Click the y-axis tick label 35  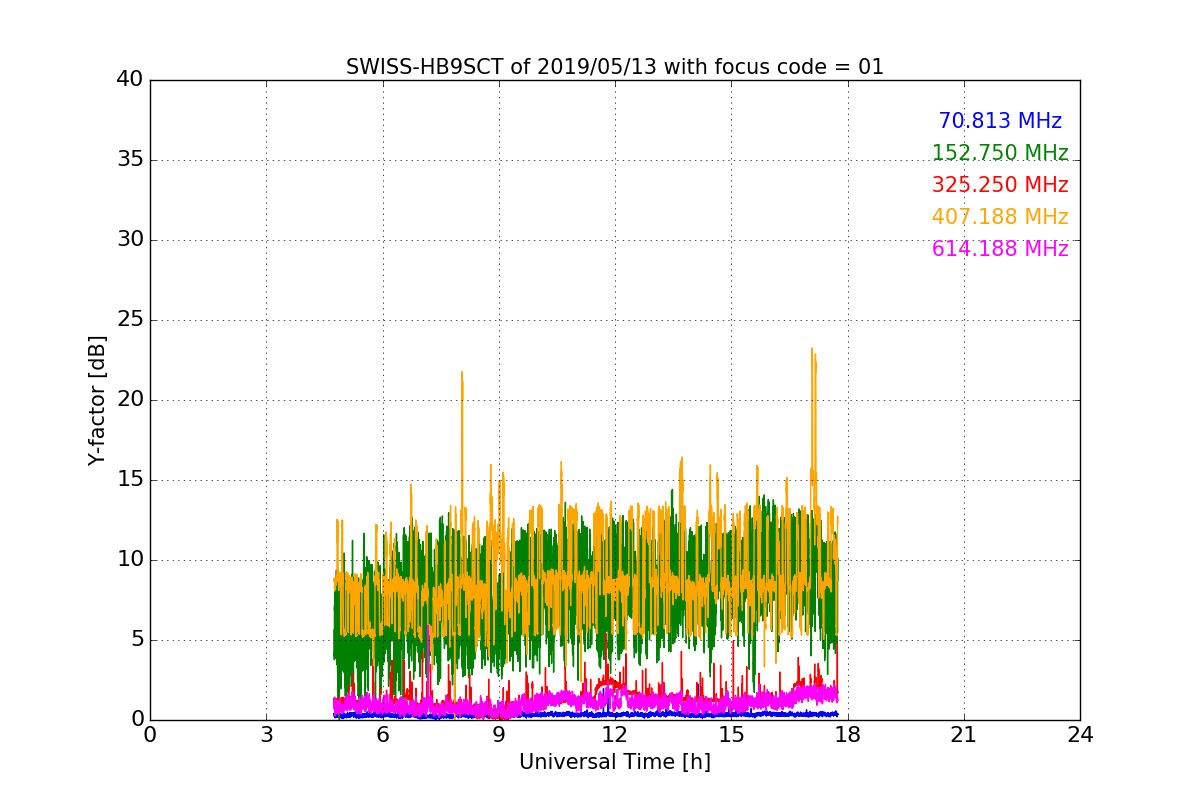130,160
